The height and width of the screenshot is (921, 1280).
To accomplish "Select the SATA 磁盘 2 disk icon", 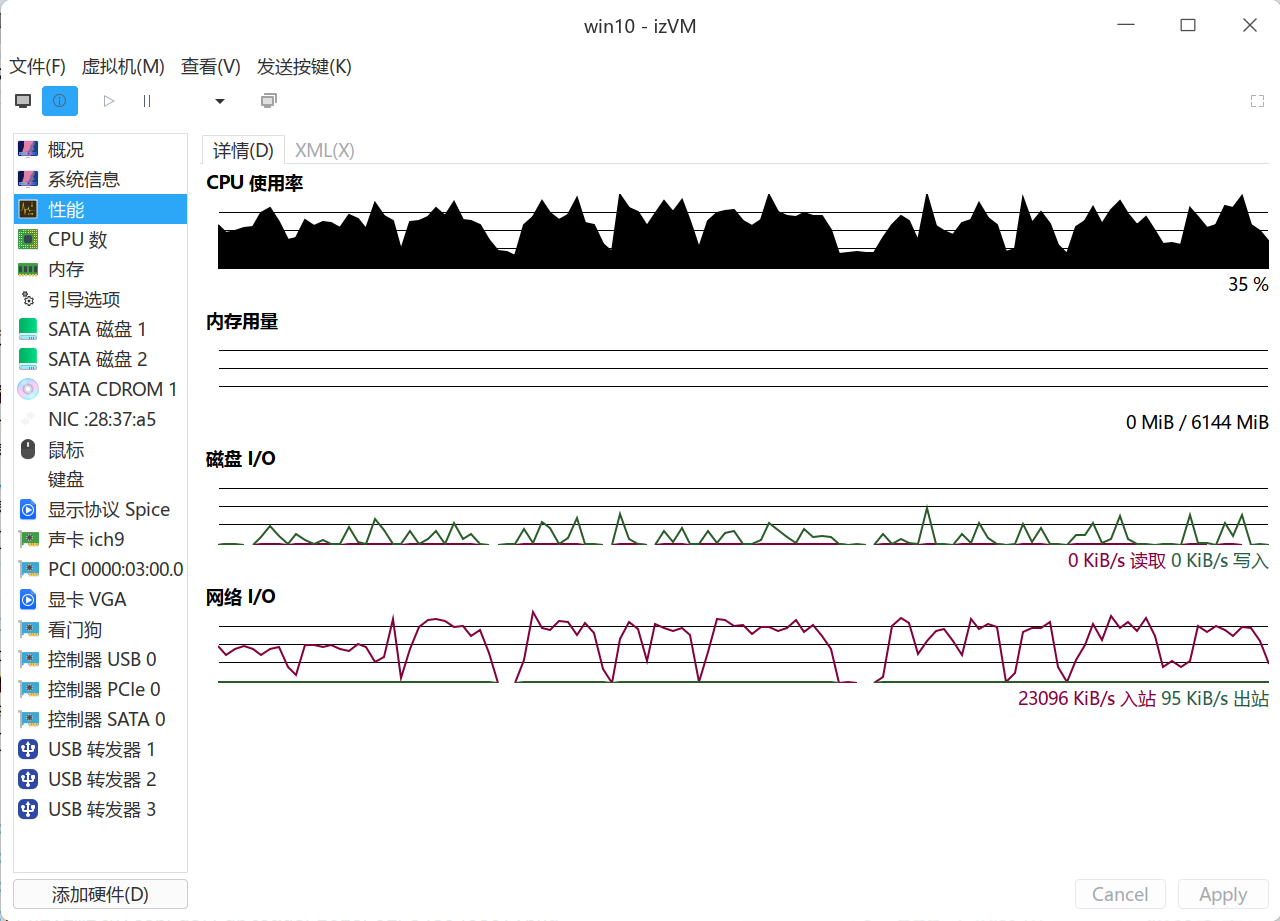I will pos(28,360).
